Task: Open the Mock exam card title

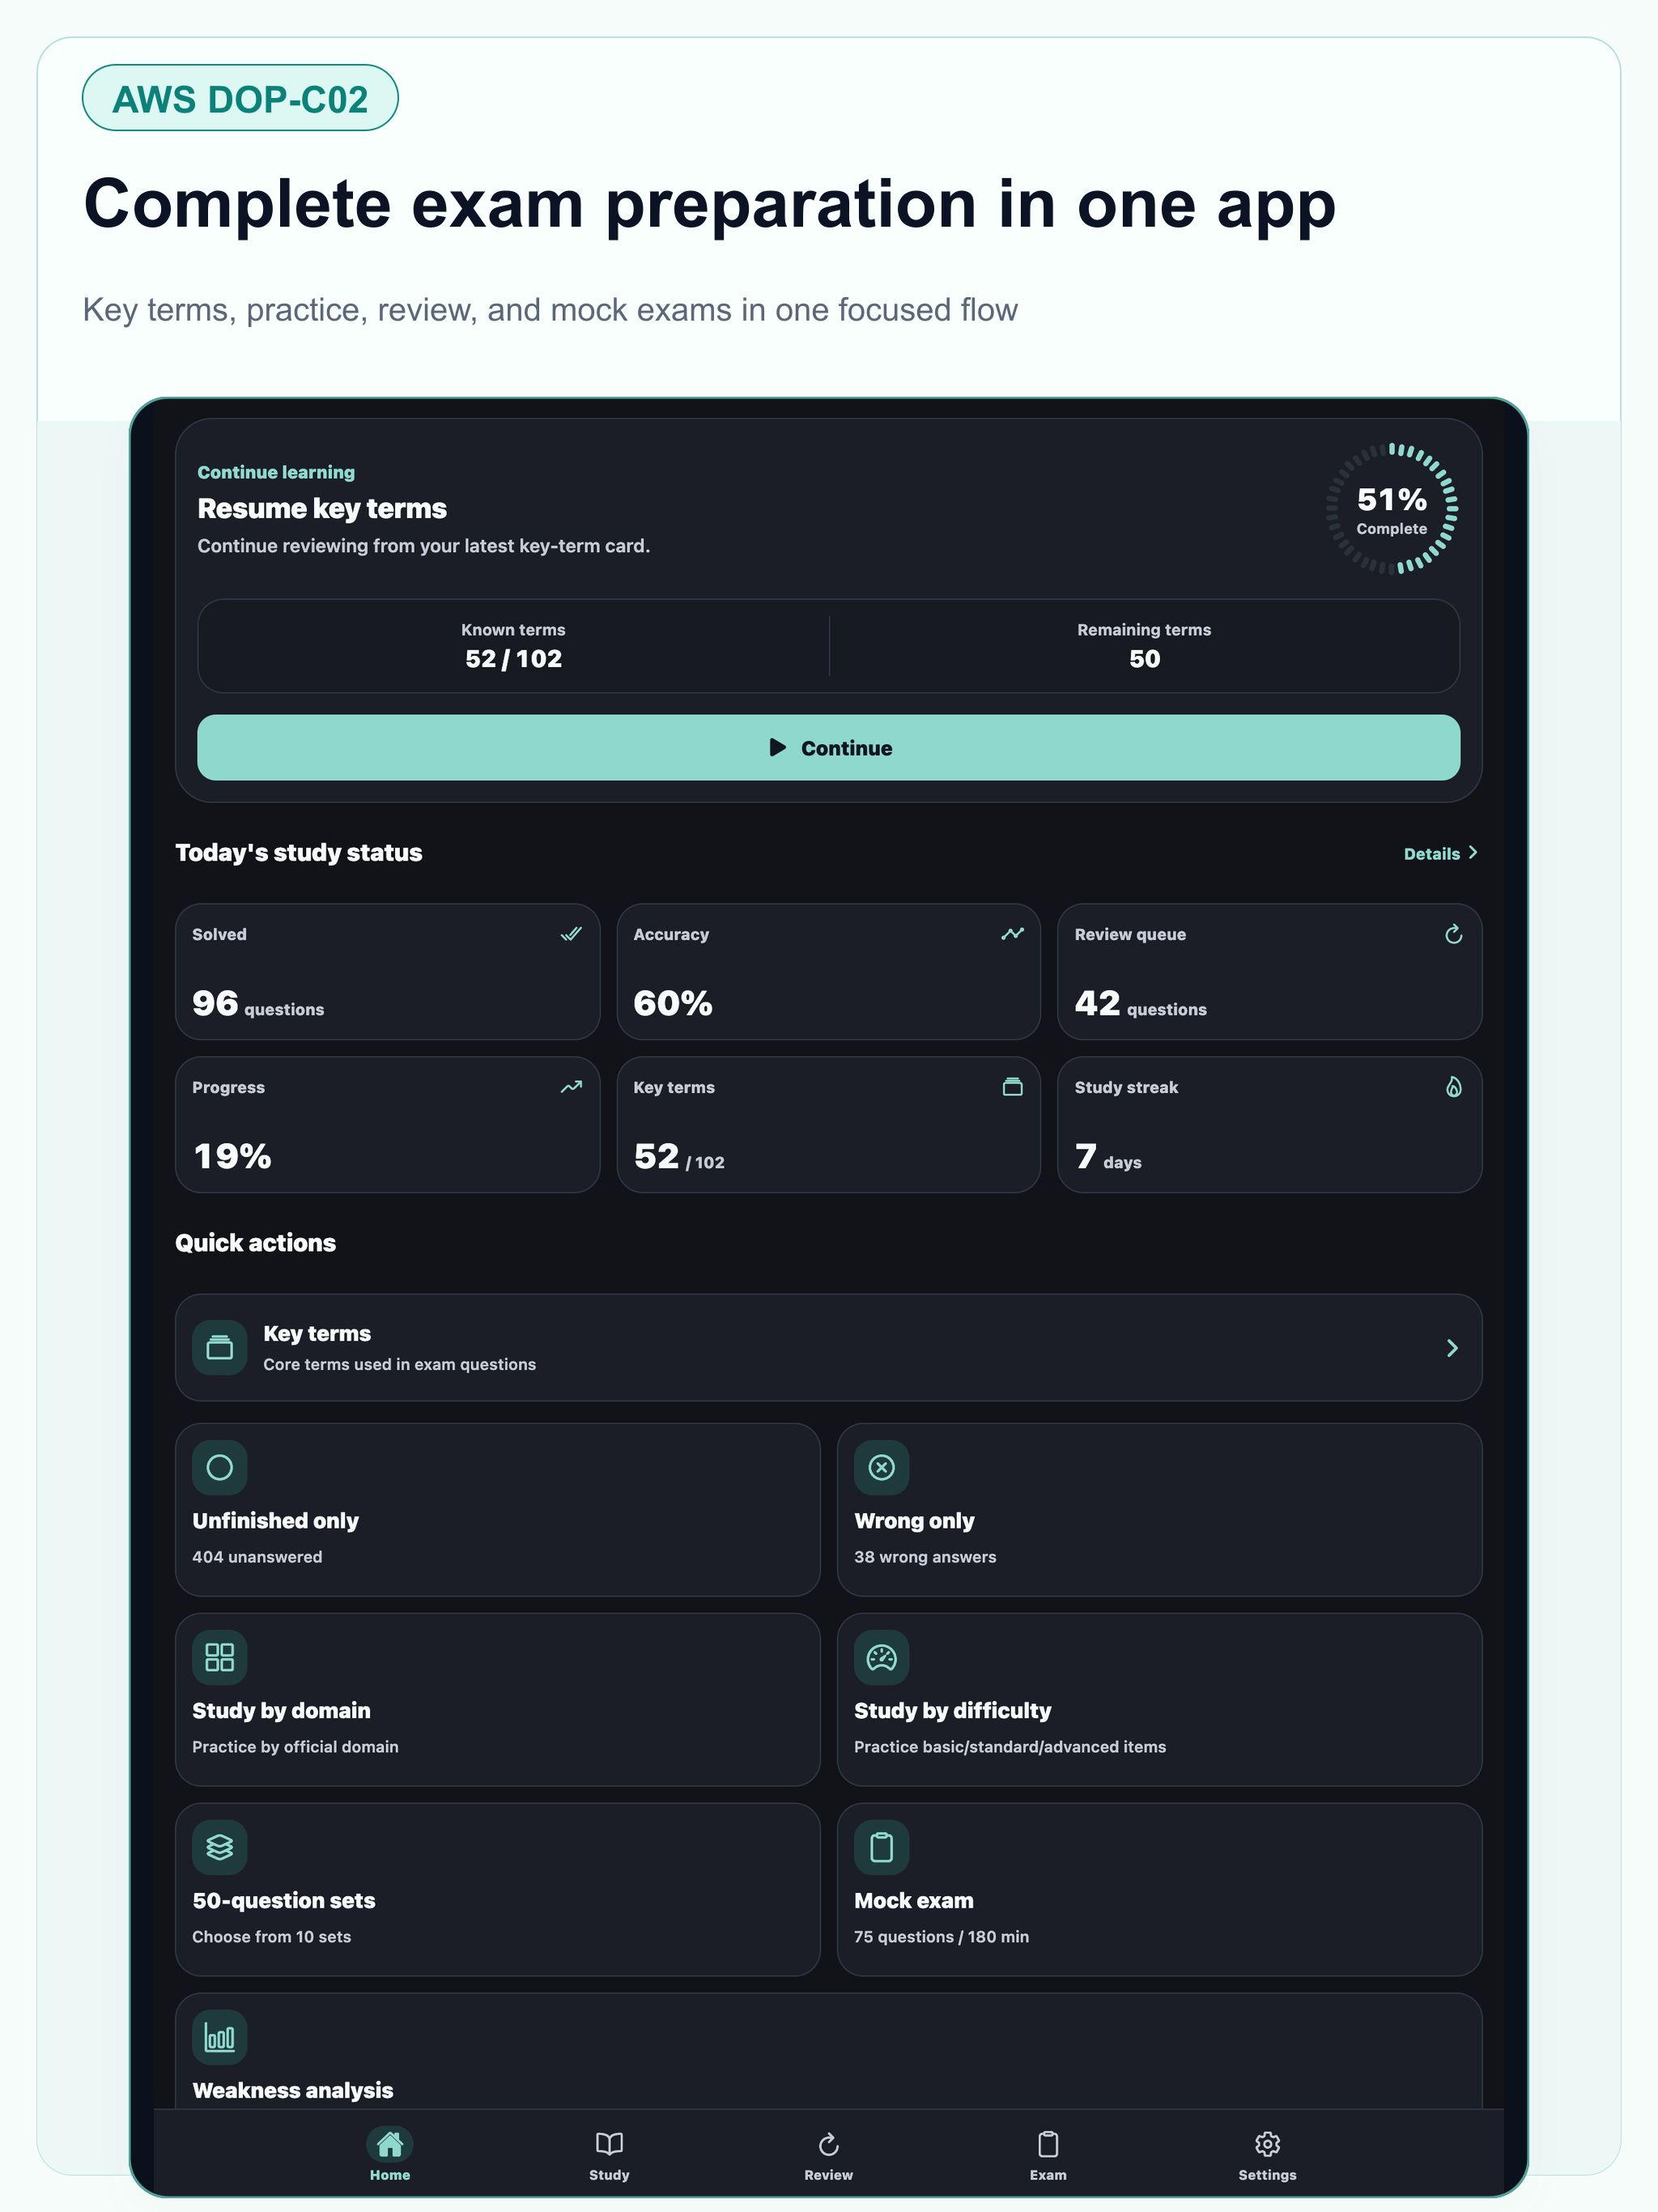Action: click(x=913, y=1900)
